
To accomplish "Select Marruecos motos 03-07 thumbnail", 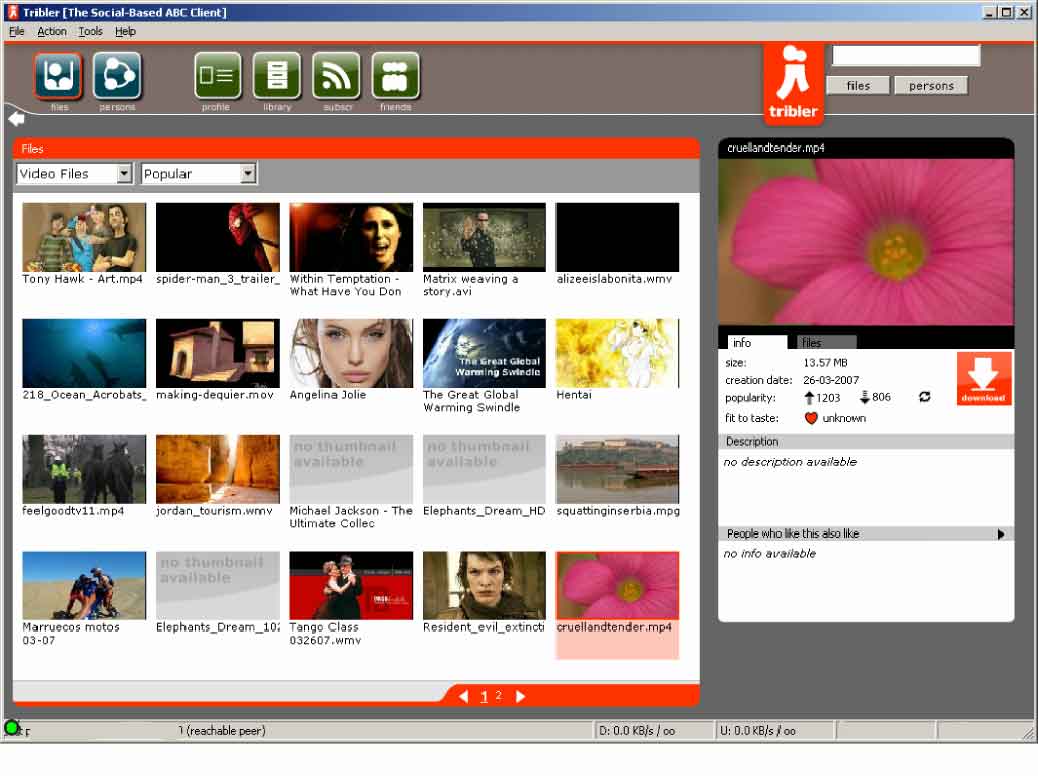I will tap(84, 585).
